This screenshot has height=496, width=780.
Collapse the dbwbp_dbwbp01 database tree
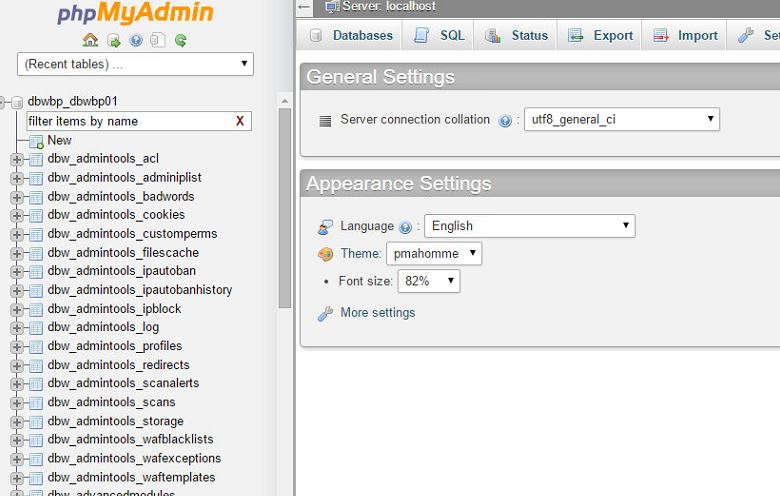(5, 102)
